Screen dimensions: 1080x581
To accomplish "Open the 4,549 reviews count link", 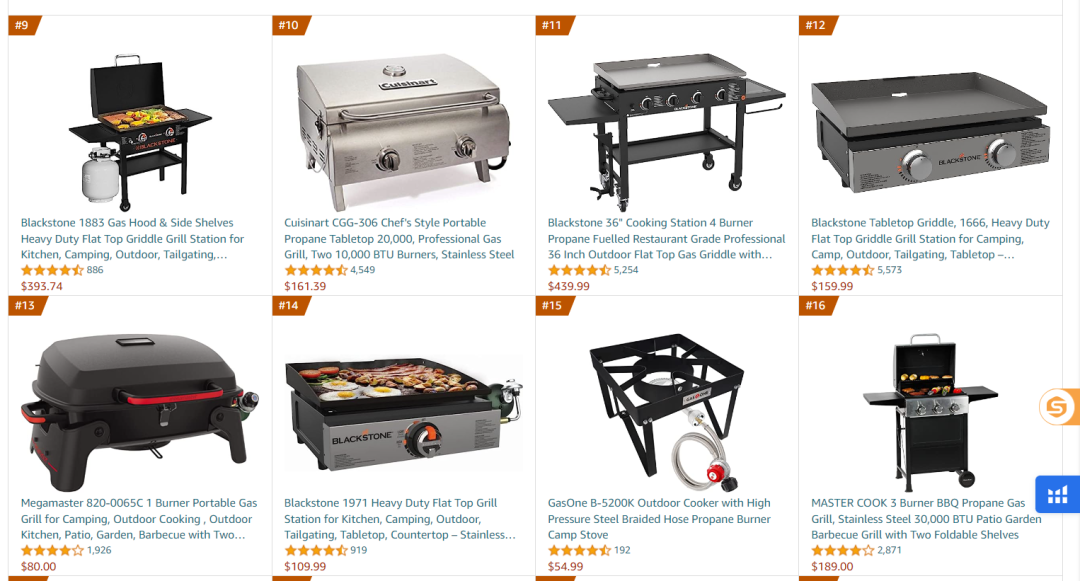I will coord(363,270).
